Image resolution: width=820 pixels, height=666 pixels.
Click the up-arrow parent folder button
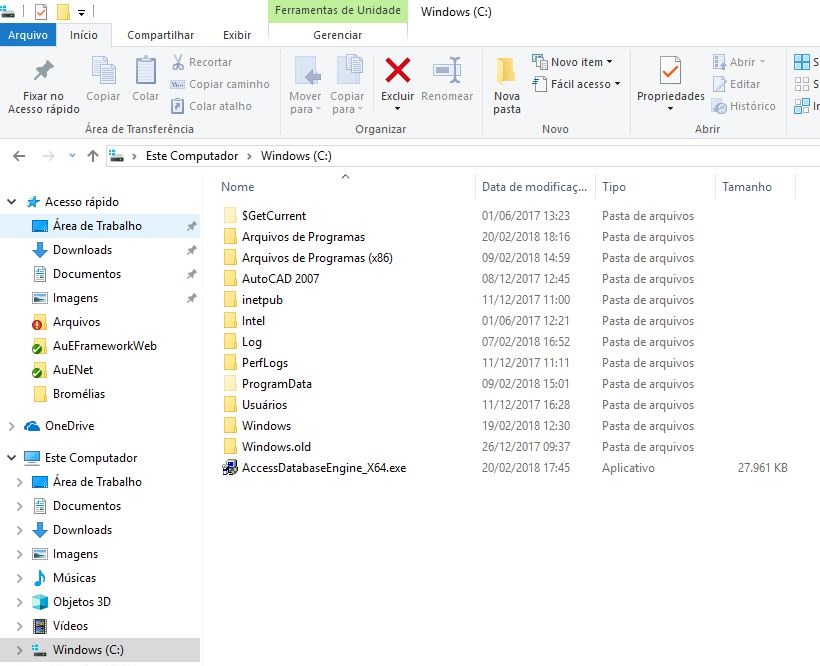[93, 156]
